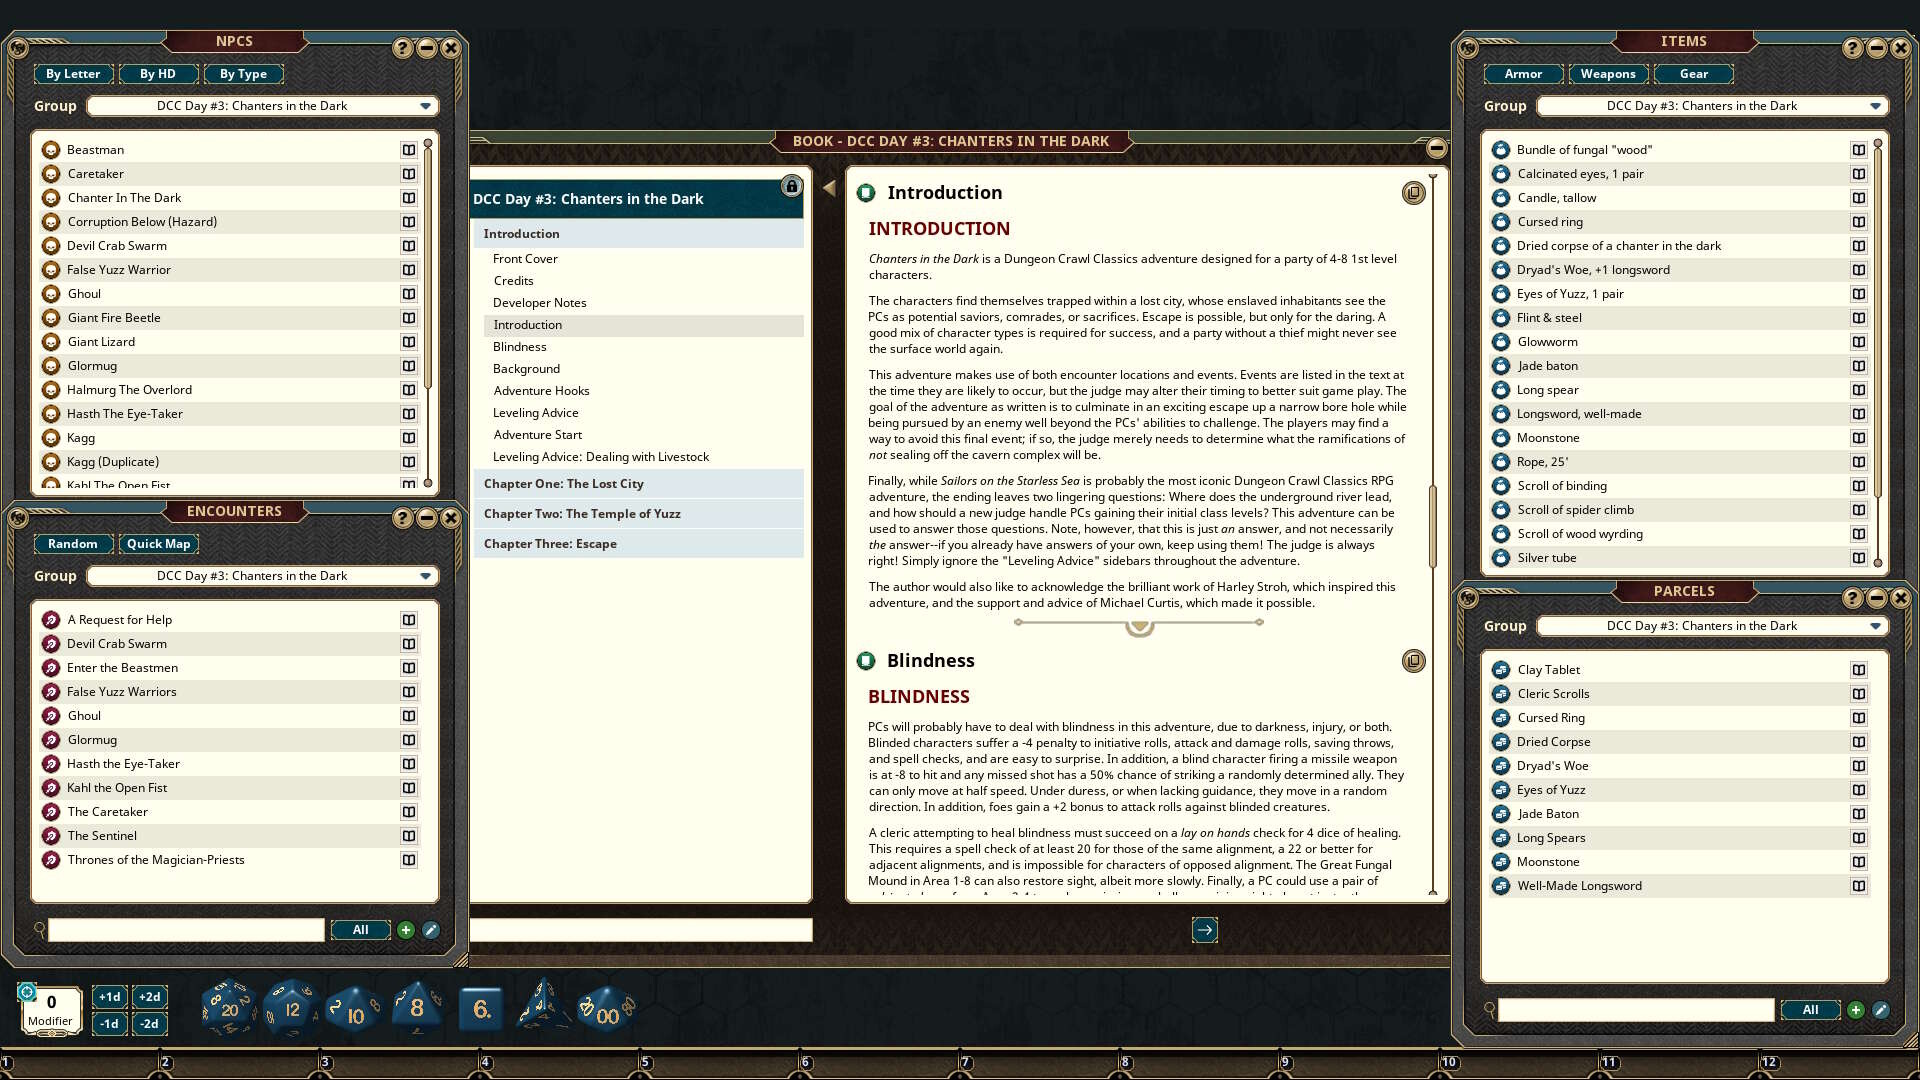Open the Ghoul NPC record window icon
This screenshot has height=1080, width=1920.
(409, 294)
